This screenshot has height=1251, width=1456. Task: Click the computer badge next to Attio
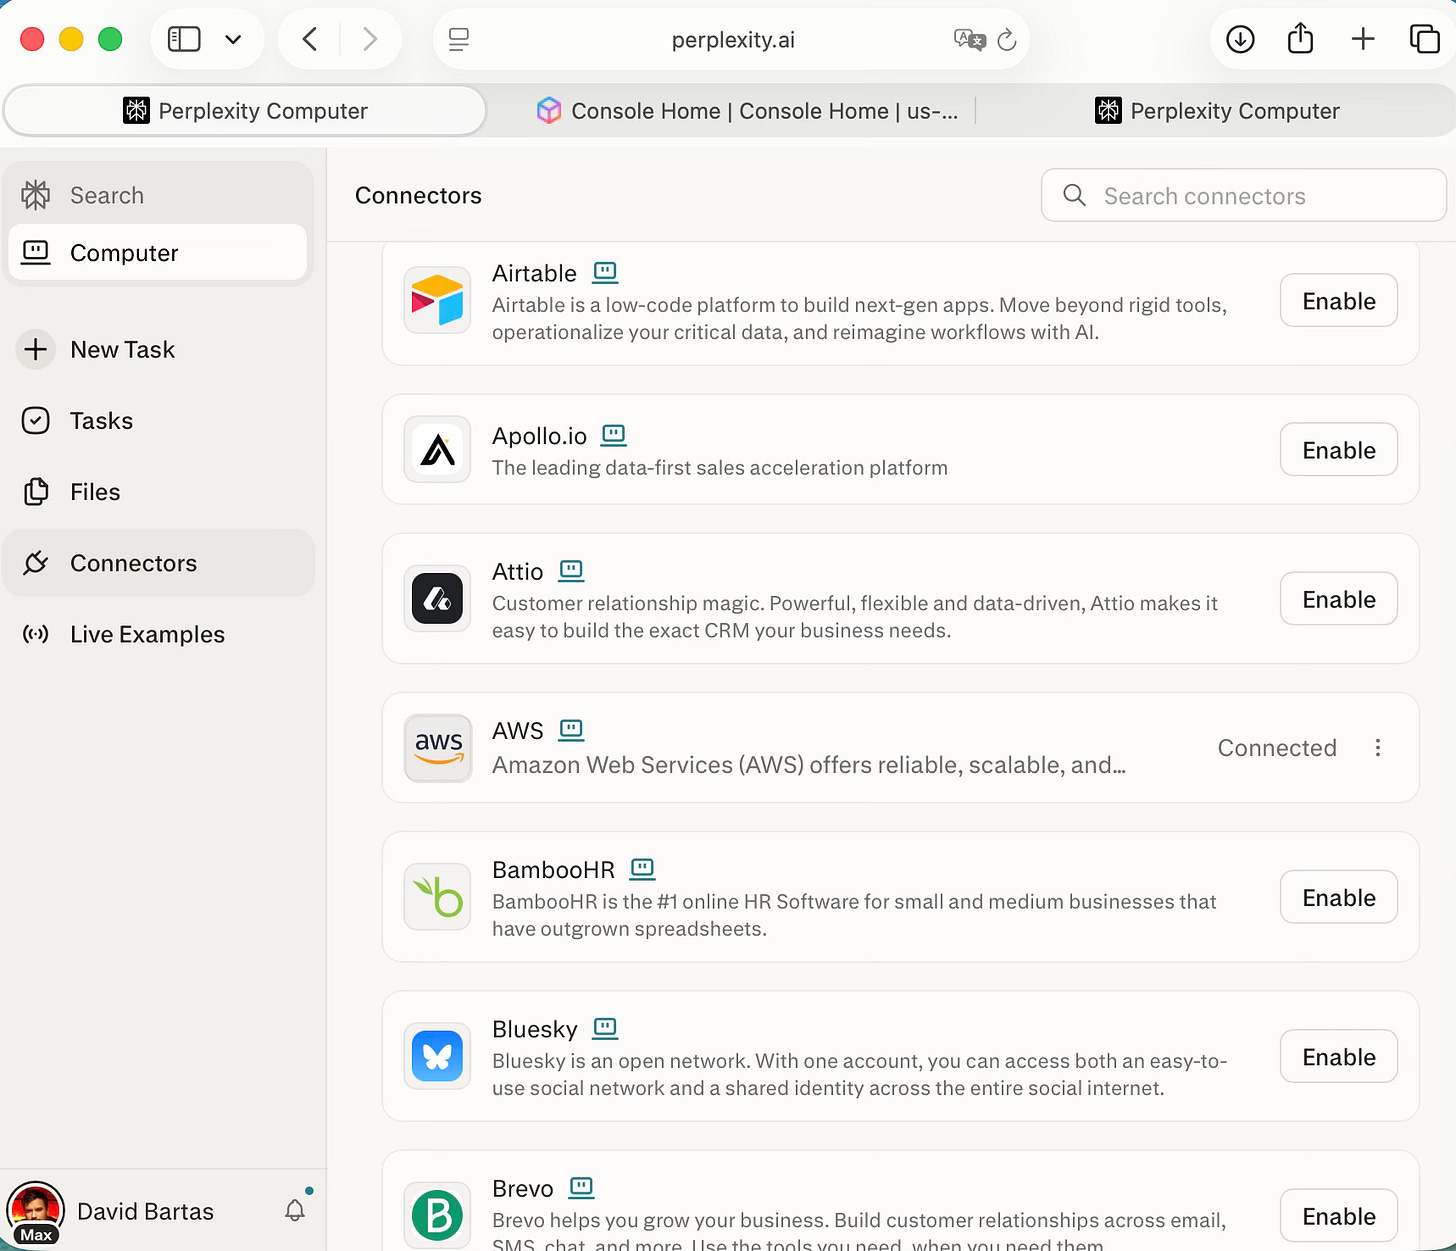pyautogui.click(x=571, y=571)
